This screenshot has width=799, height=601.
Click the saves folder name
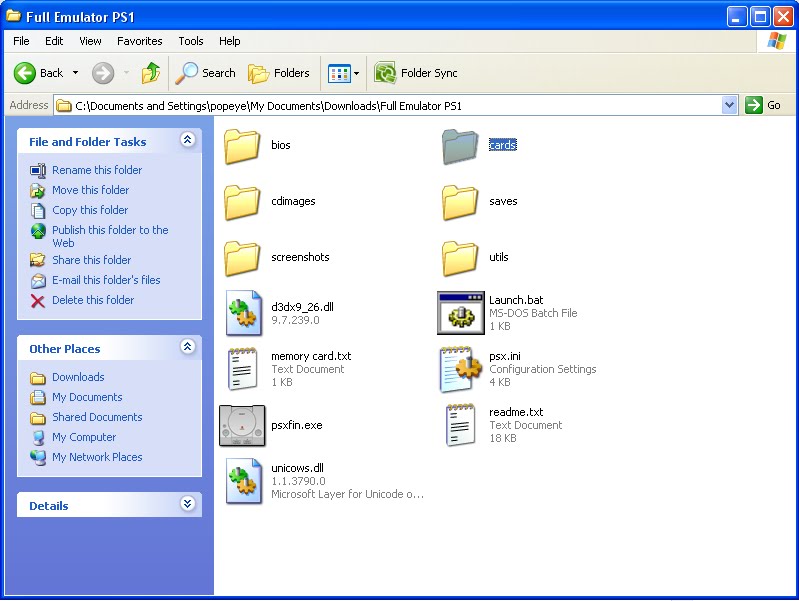503,201
